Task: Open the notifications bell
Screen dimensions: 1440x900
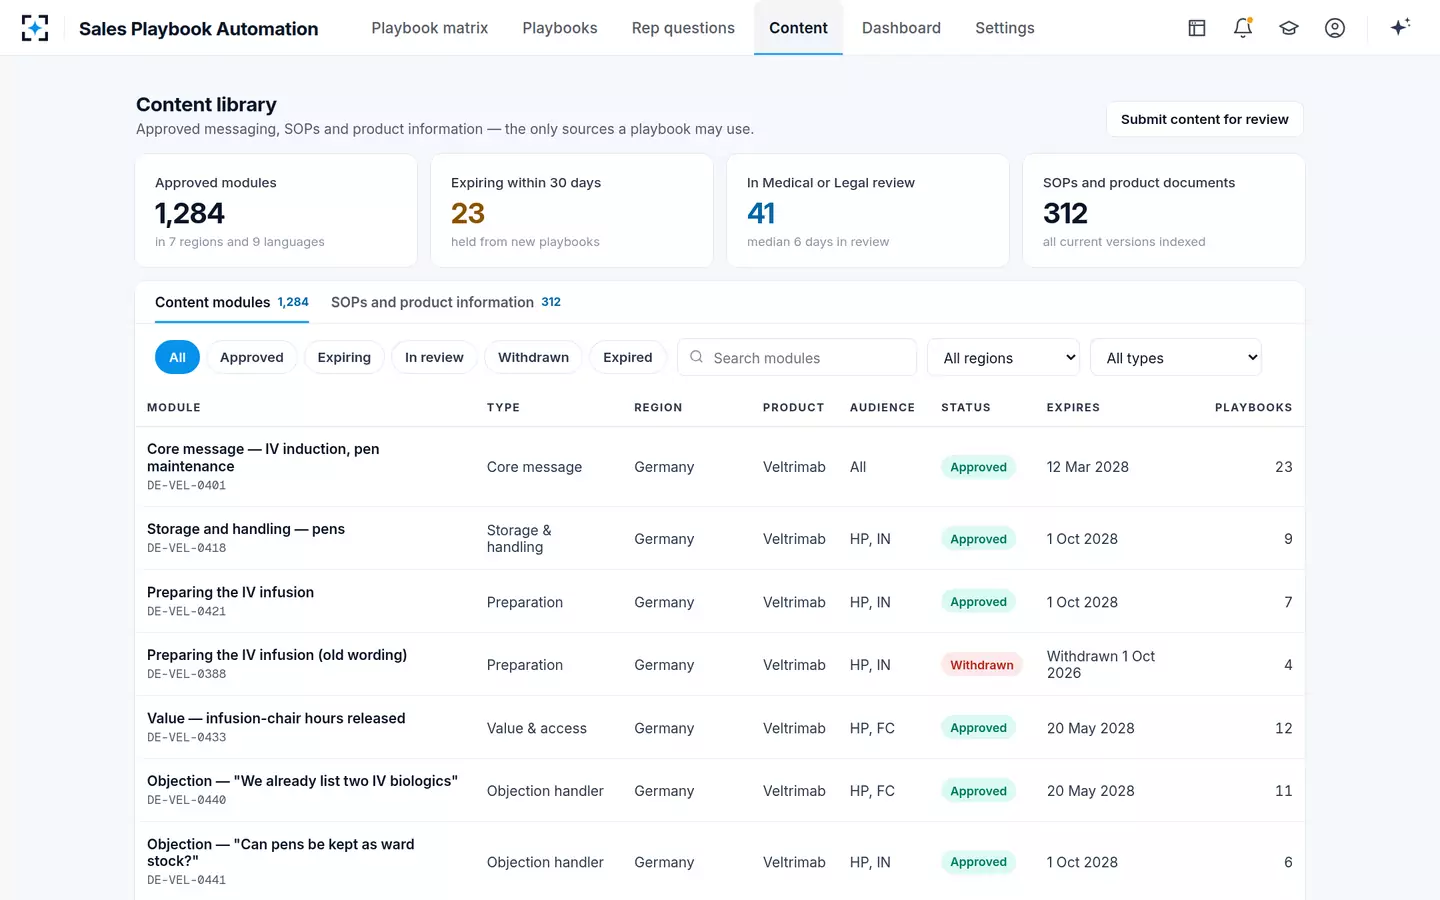Action: pyautogui.click(x=1243, y=28)
